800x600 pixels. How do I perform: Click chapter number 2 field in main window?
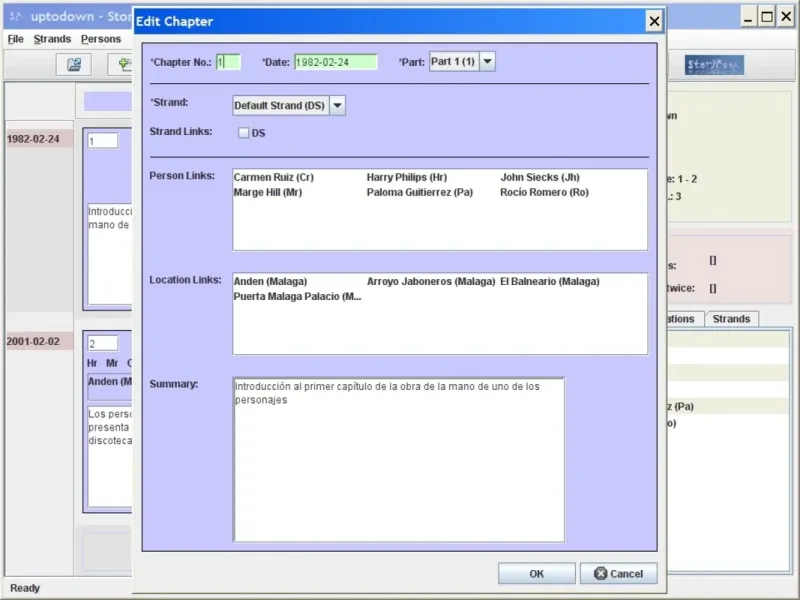tap(103, 343)
